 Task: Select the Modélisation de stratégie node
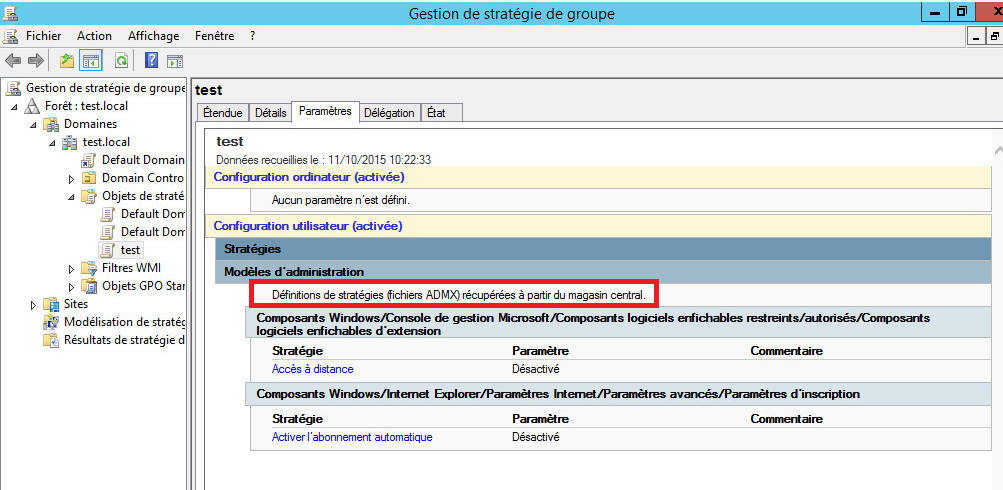(123, 322)
